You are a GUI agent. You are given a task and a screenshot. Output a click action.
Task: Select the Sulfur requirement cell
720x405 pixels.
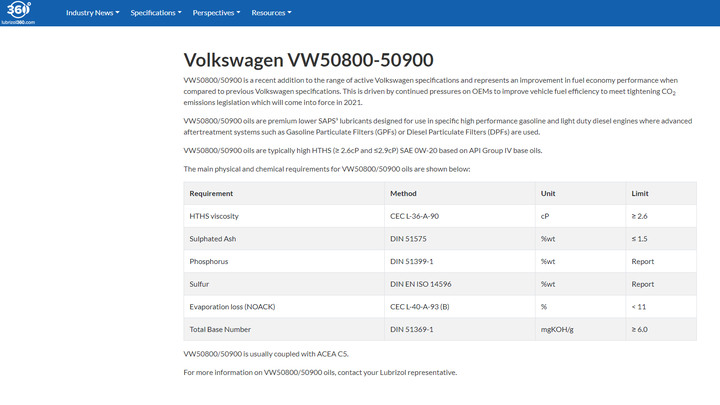tap(284, 284)
